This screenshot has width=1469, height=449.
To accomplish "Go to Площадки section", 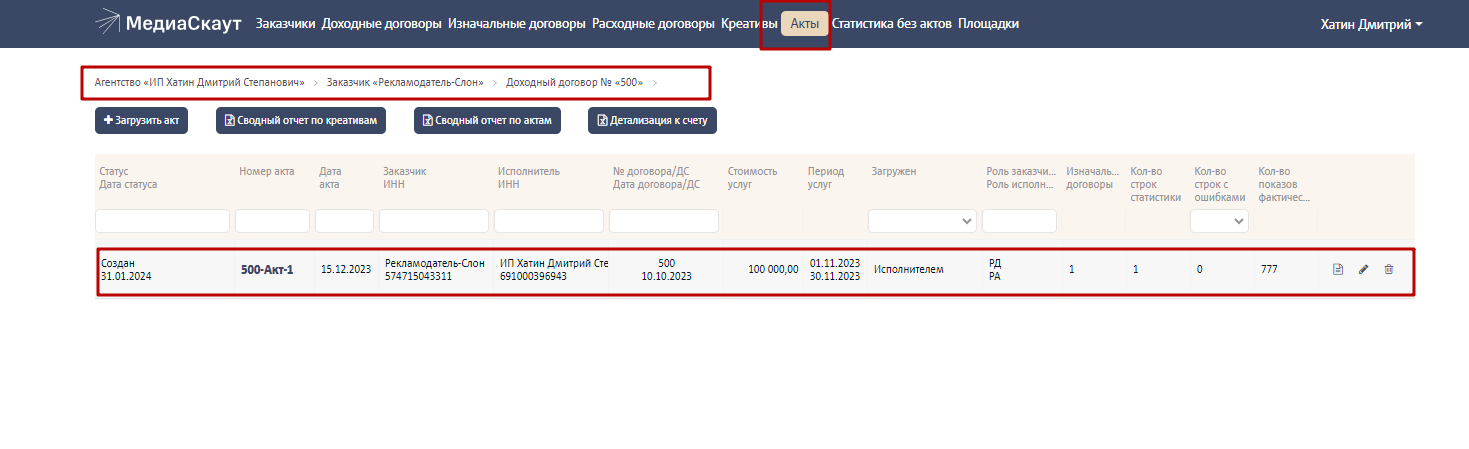I will coord(988,23).
